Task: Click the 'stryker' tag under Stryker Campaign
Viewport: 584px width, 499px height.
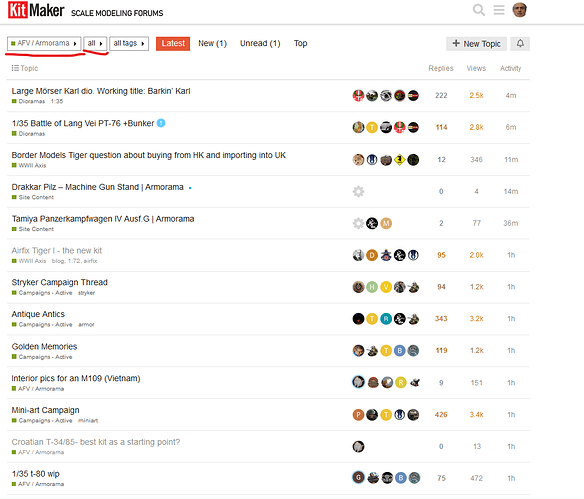Action: coord(86,293)
